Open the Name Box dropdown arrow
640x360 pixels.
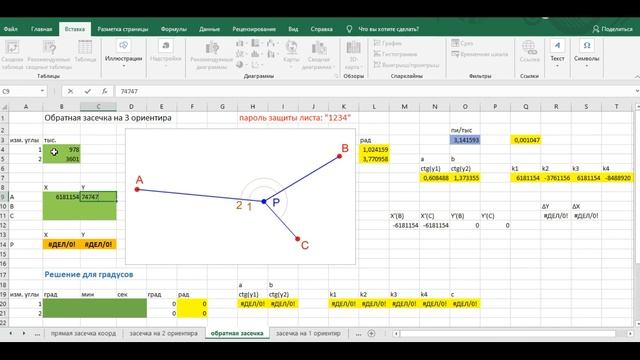pyautogui.click(x=42, y=91)
